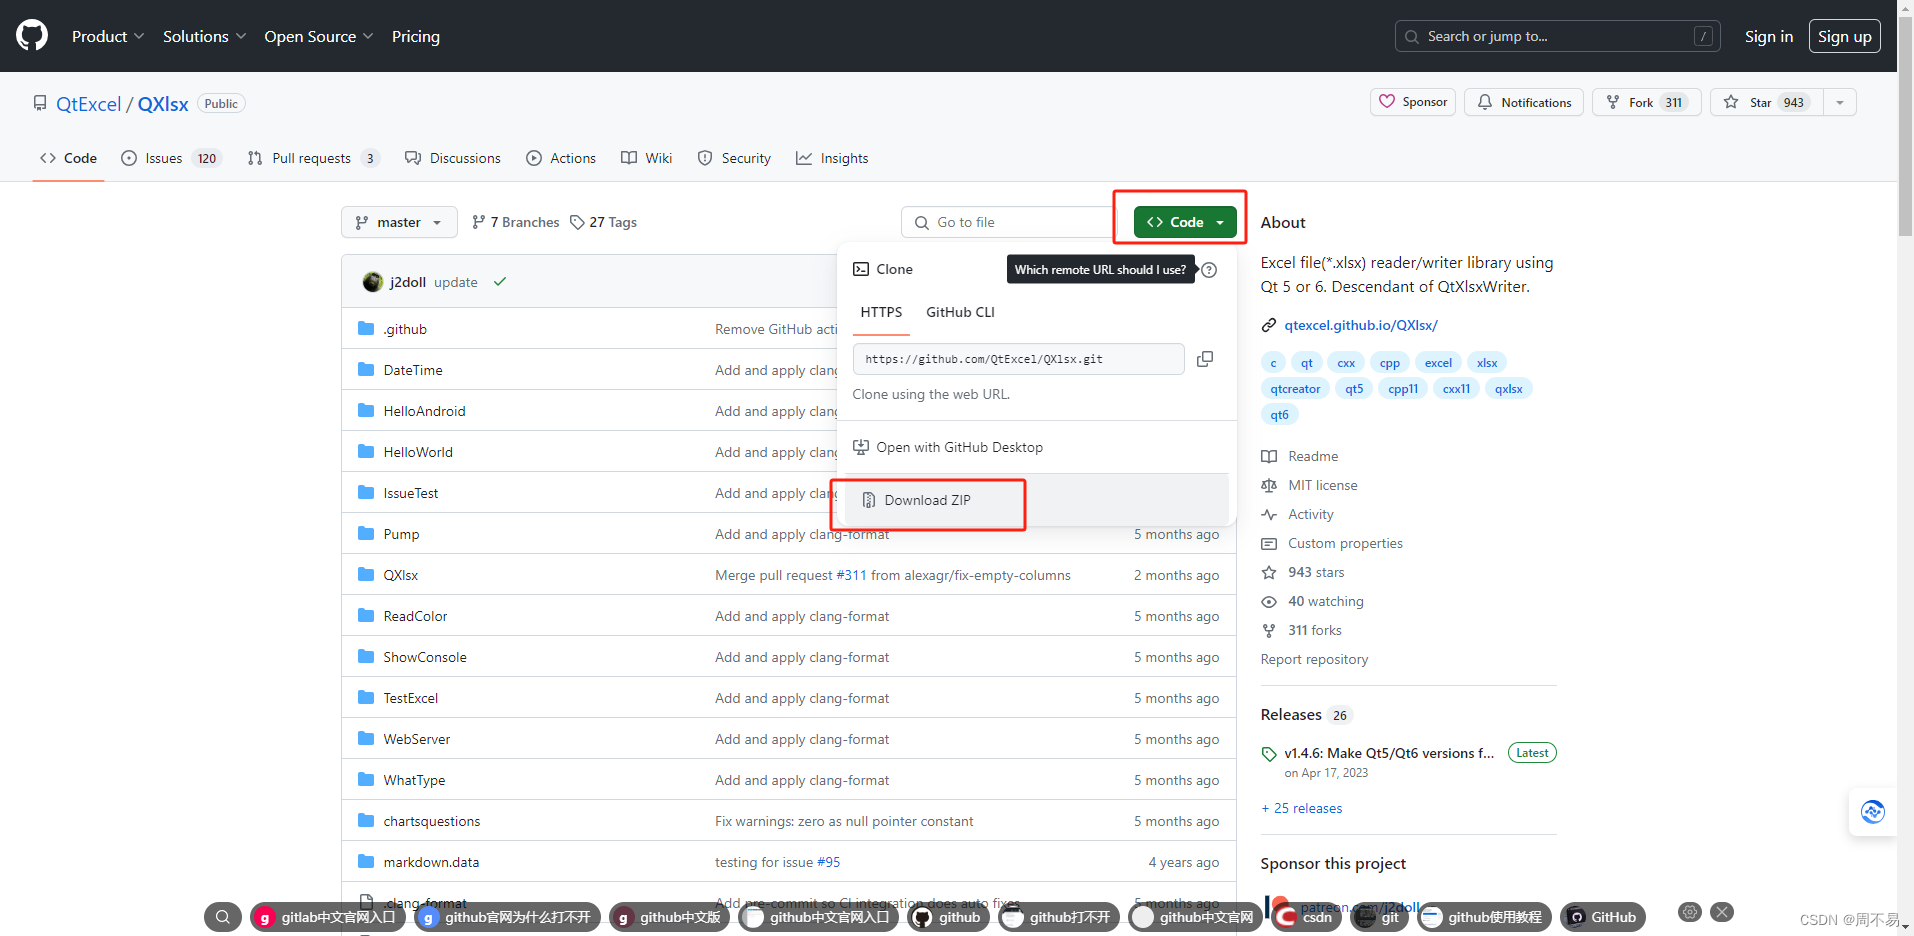Image resolution: width=1914 pixels, height=936 pixels.
Task: Click the qtcreator topic tag
Action: coord(1295,389)
